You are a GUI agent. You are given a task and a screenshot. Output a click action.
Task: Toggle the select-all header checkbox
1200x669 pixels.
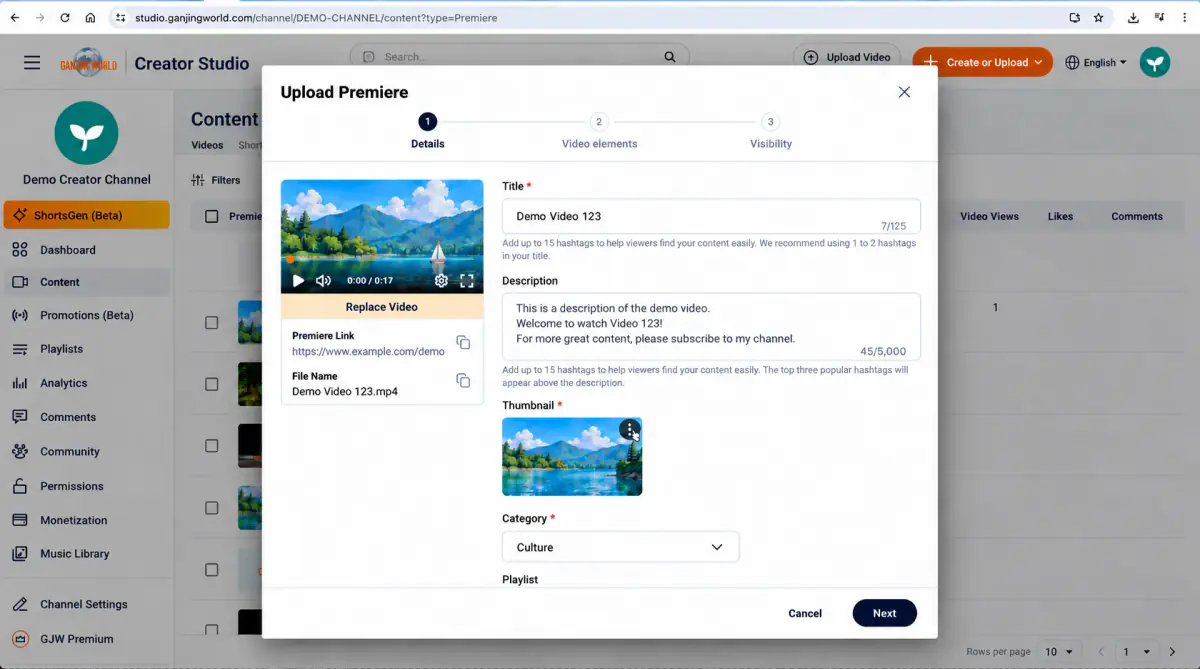coord(211,216)
